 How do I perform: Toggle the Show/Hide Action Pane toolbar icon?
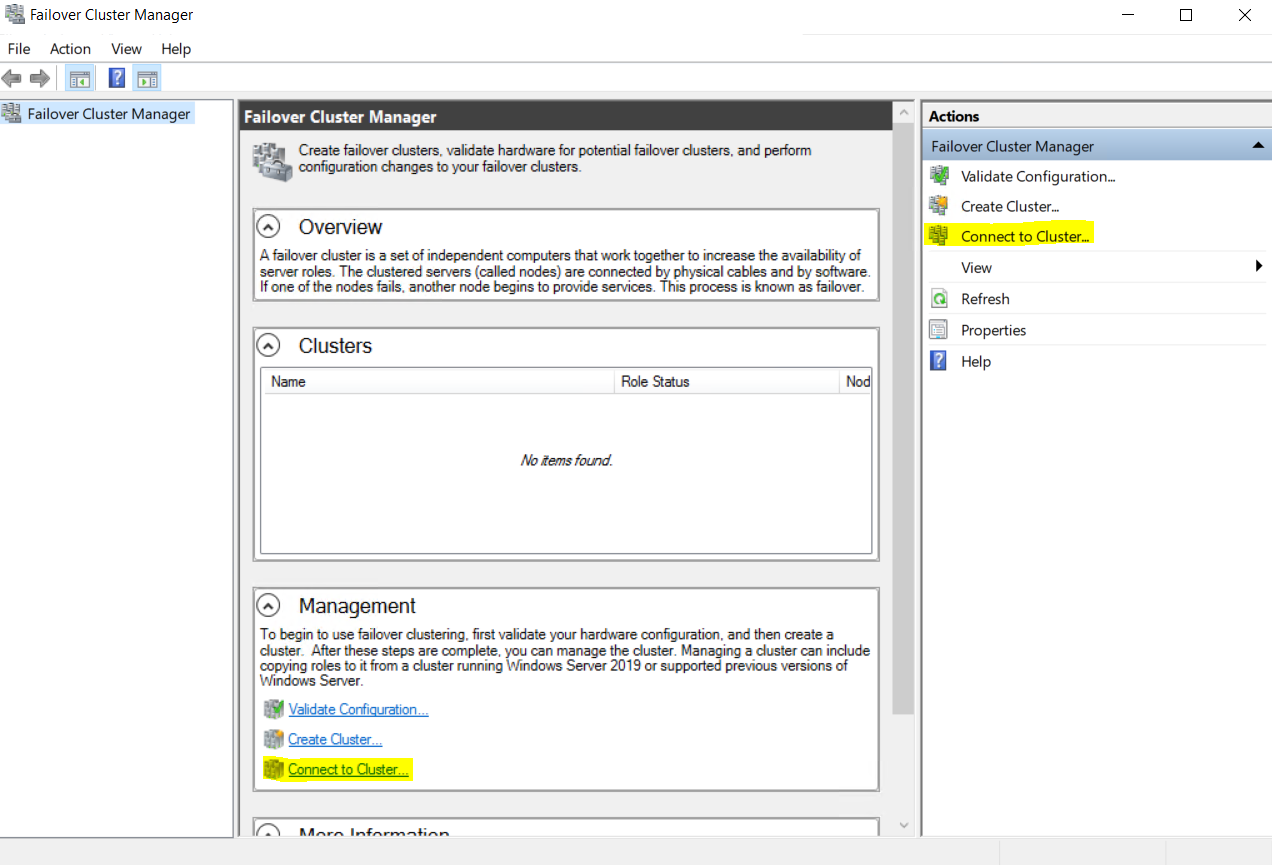147,78
